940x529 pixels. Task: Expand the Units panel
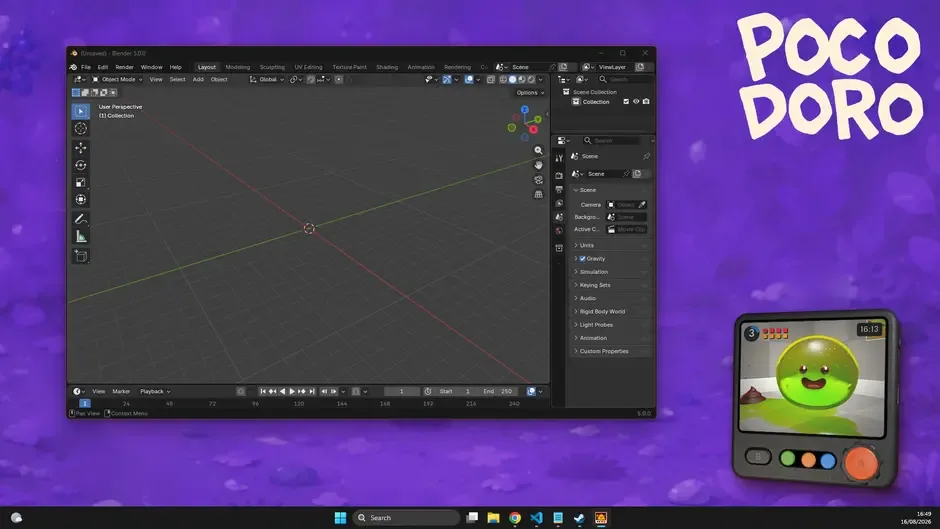[610, 245]
